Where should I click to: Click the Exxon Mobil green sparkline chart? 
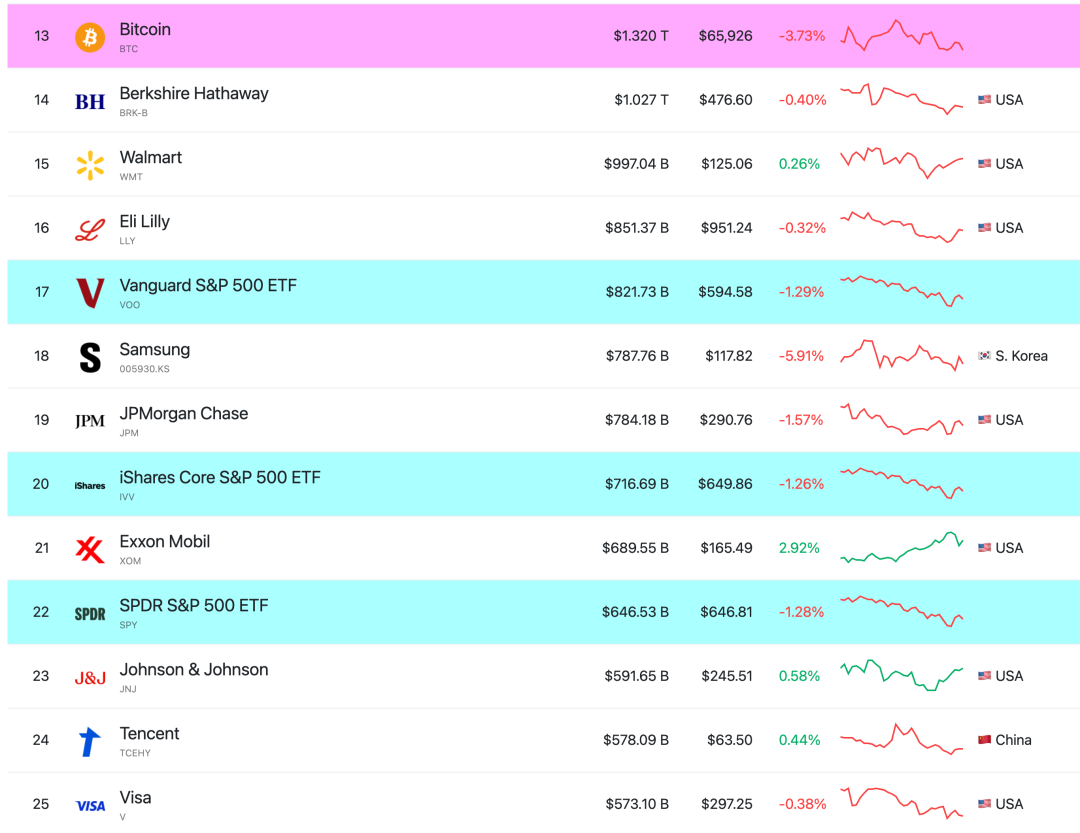[x=902, y=548]
